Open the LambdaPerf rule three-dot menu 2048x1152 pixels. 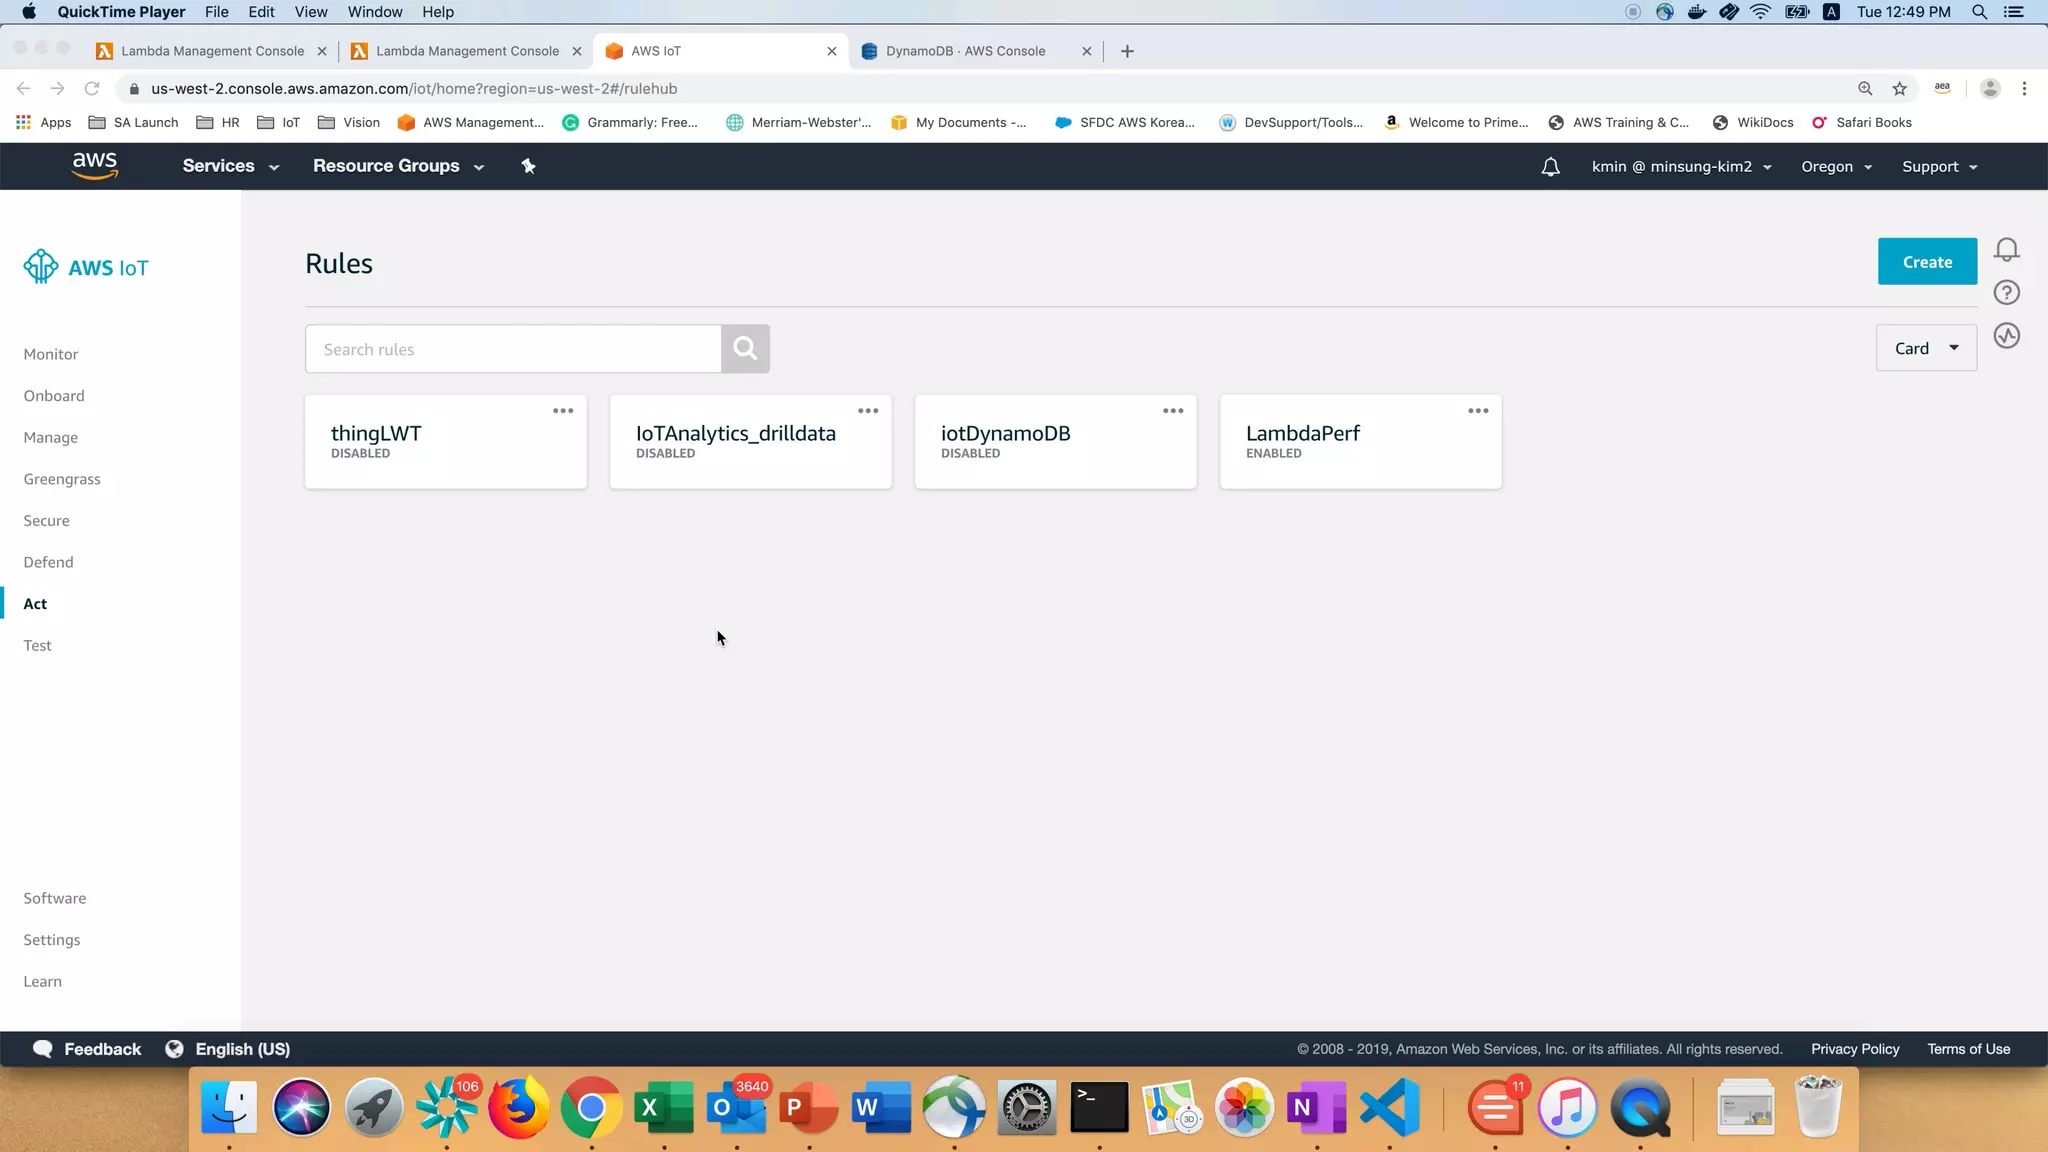click(x=1478, y=411)
